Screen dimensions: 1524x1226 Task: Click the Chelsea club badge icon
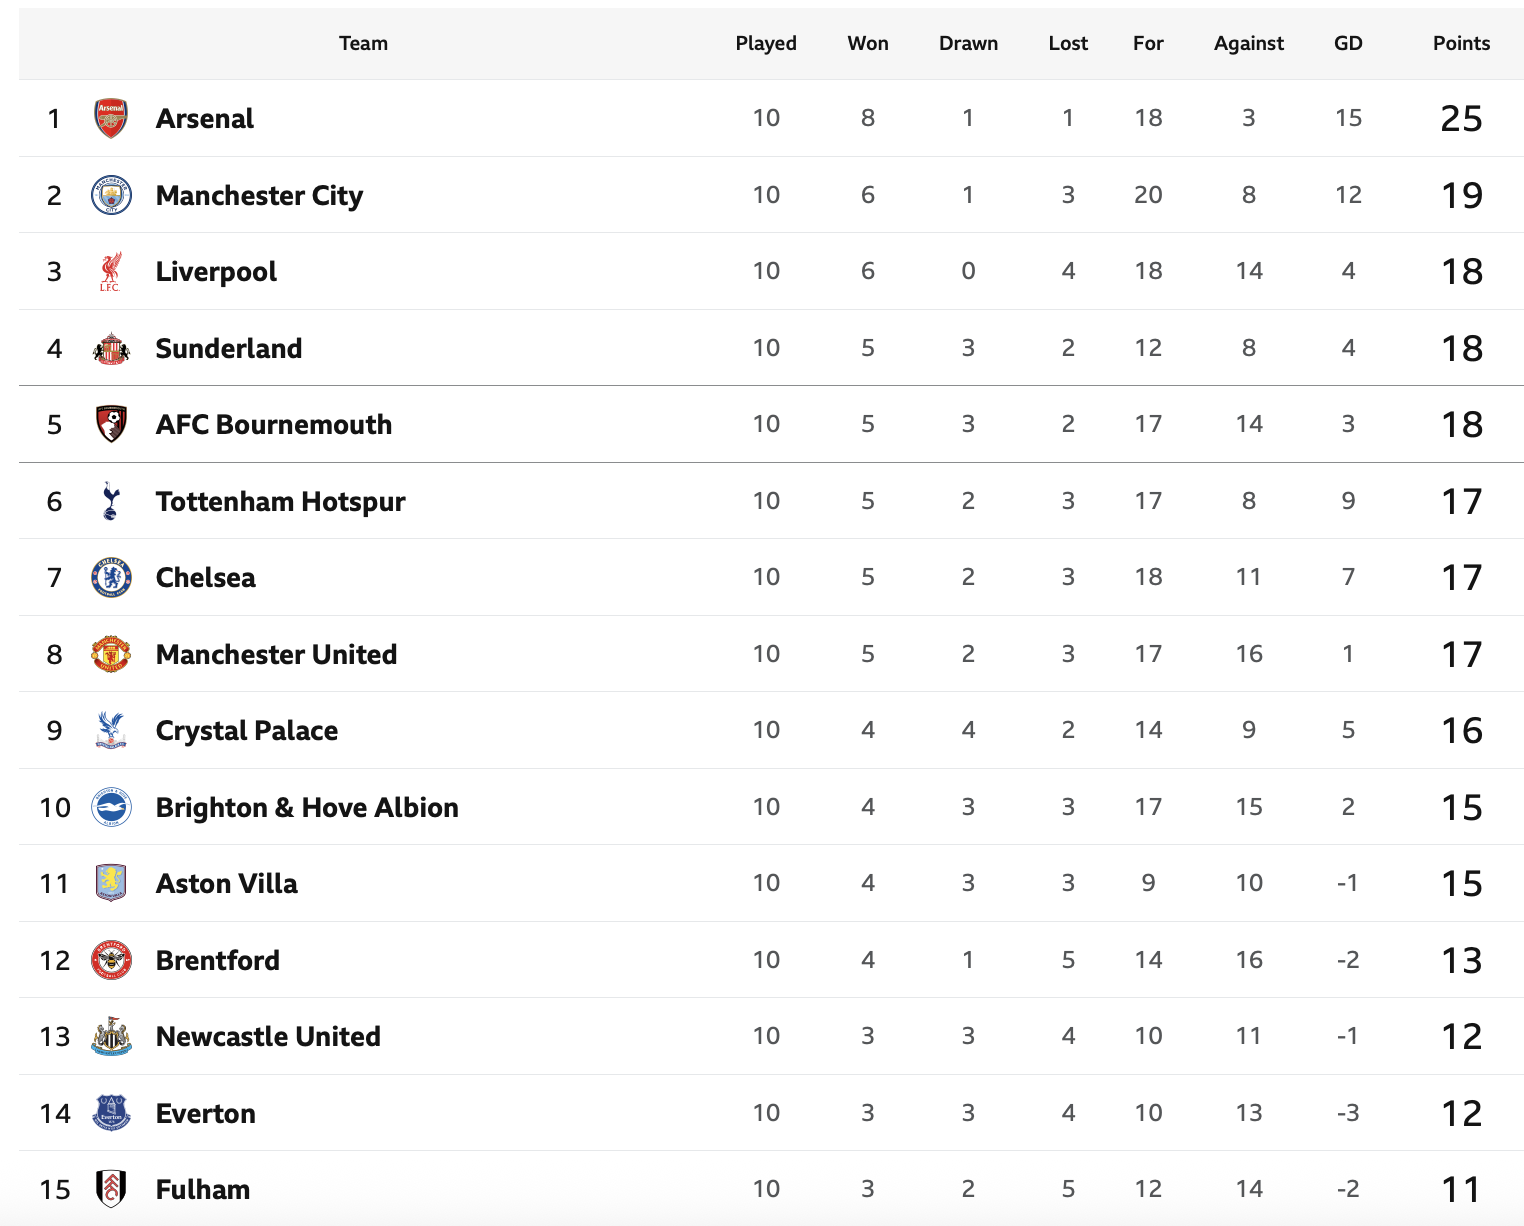(111, 578)
